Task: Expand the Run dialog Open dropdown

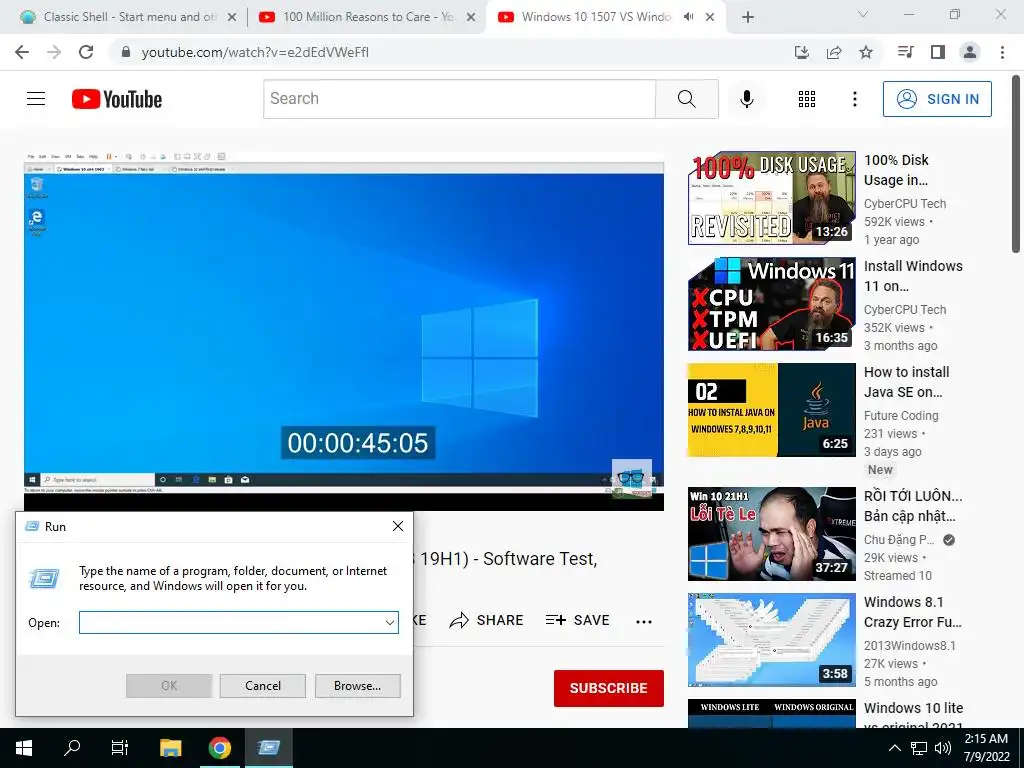Action: coord(390,622)
